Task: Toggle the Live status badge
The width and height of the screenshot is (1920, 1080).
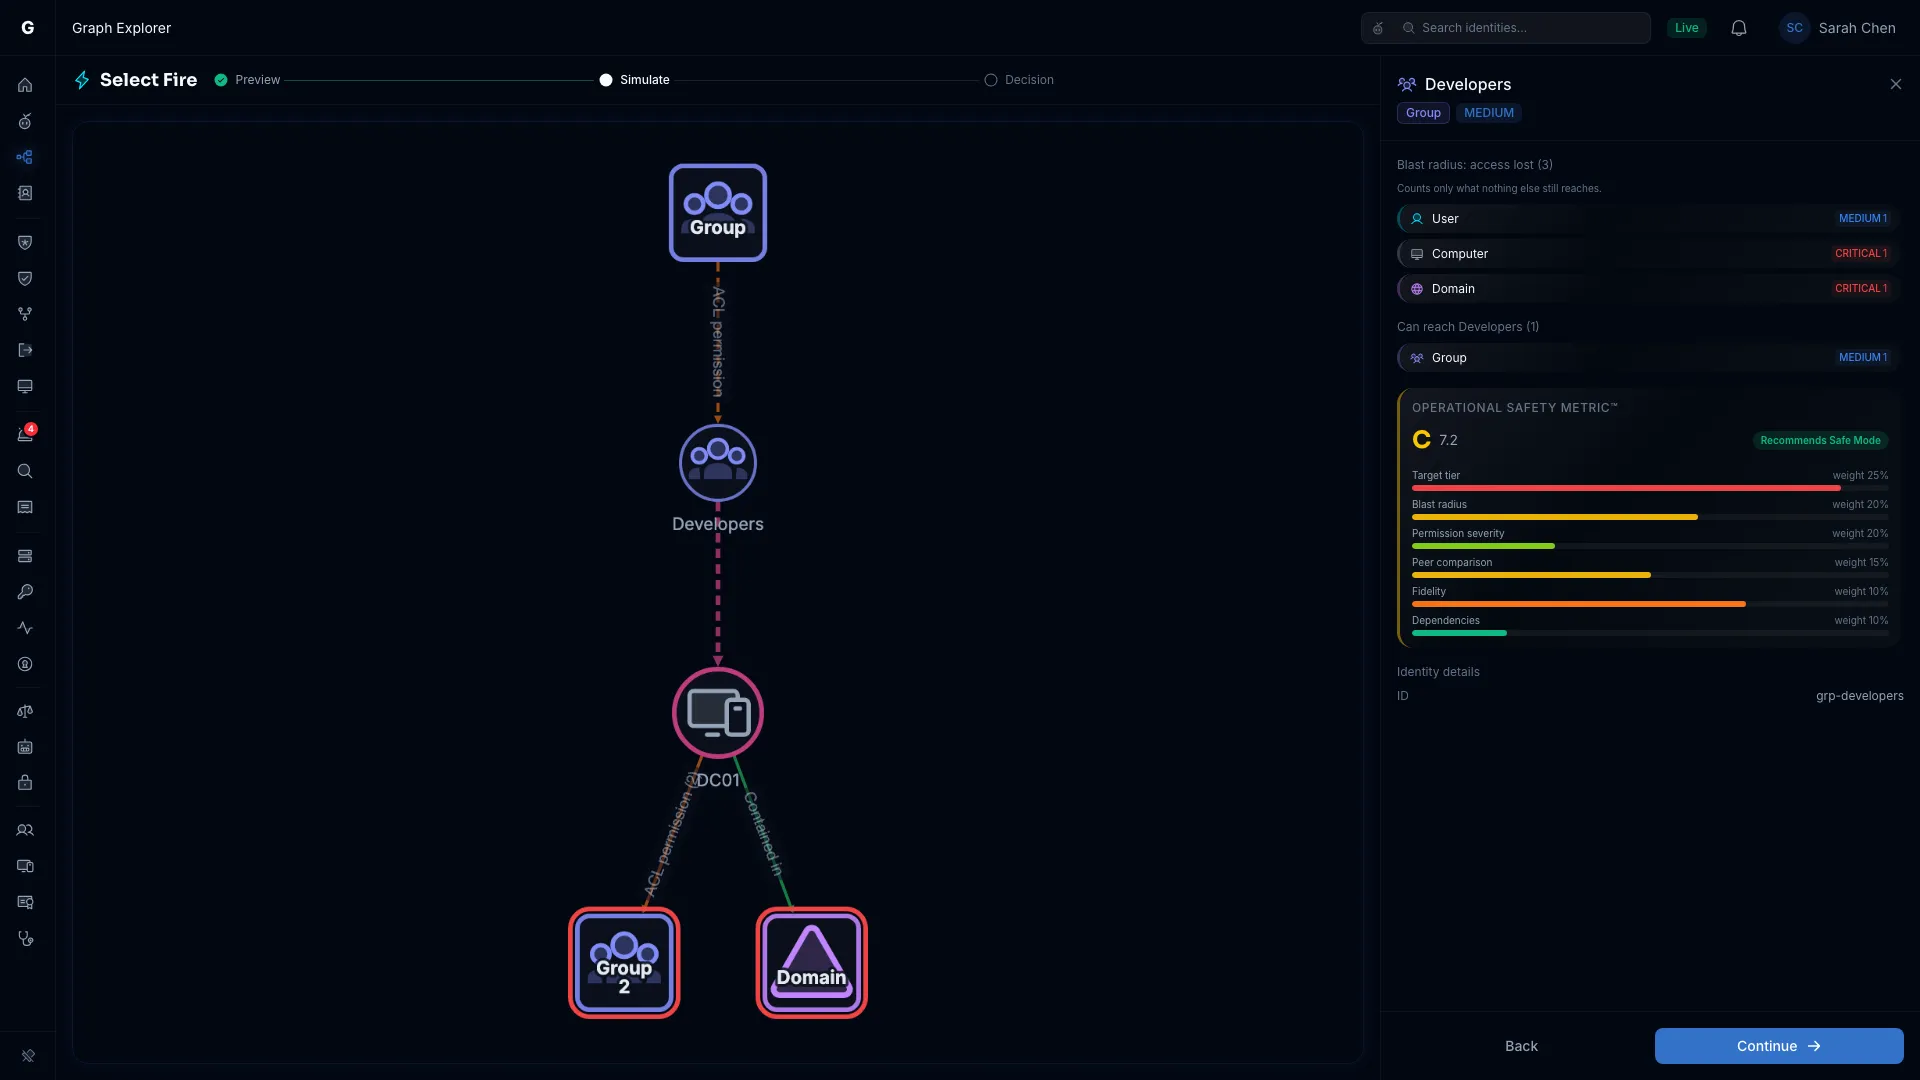Action: (1687, 28)
